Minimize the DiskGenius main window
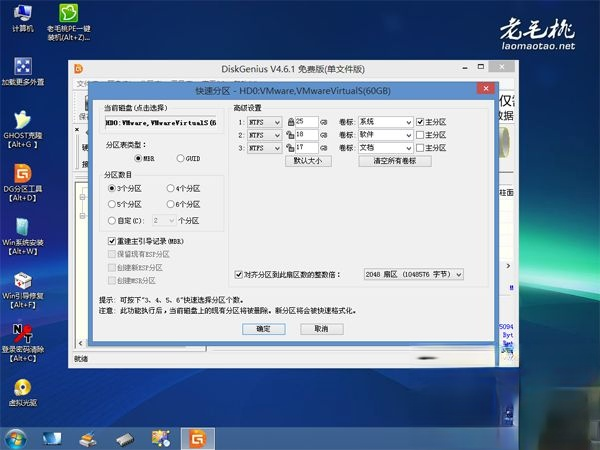The height and width of the screenshot is (450, 600). (x=465, y=68)
